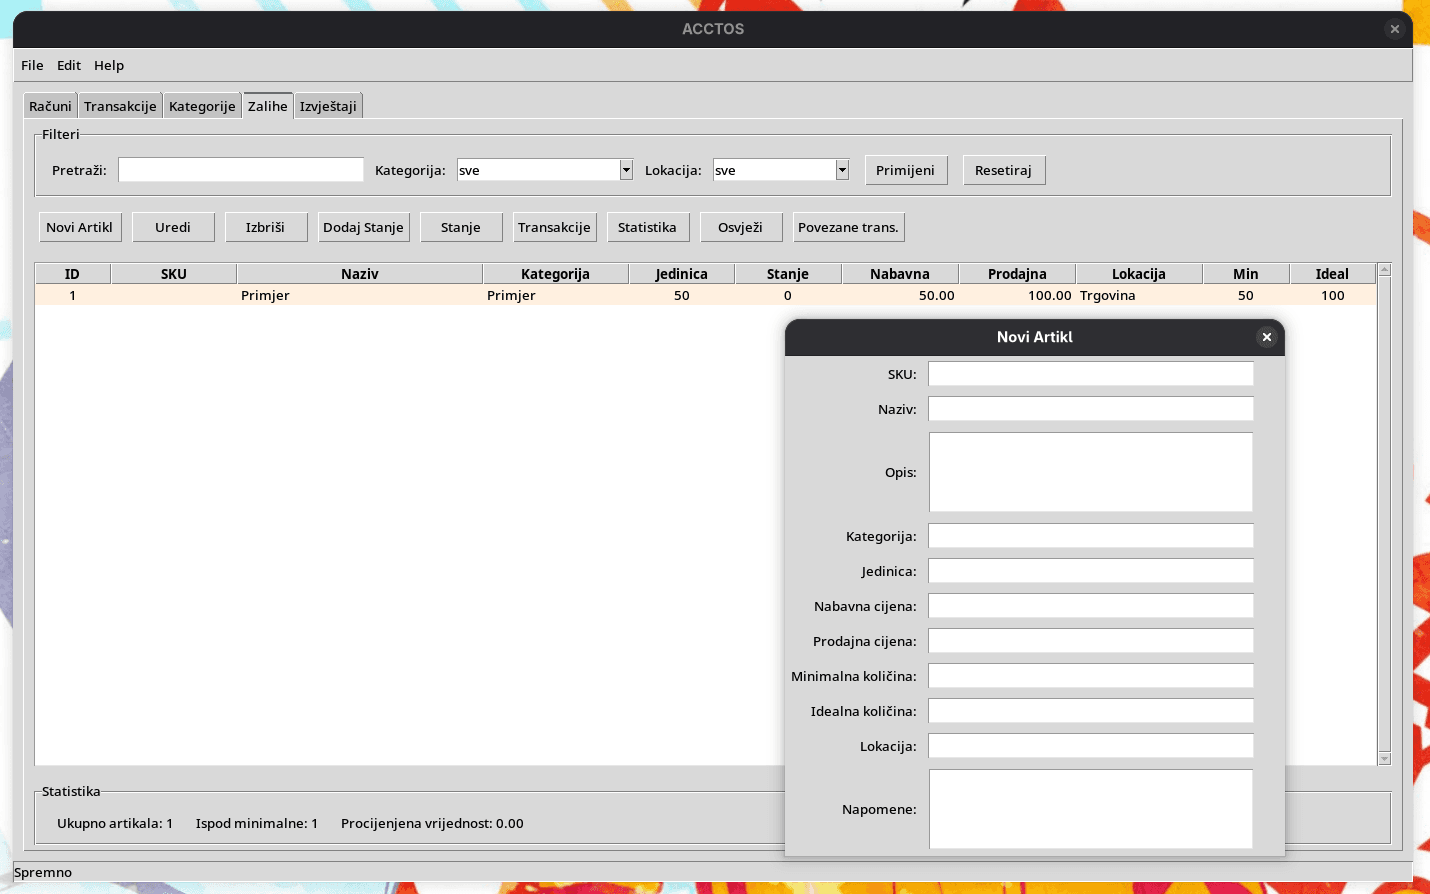The height and width of the screenshot is (894, 1430).
Task: Focus the Pretraži search box
Action: [240, 170]
